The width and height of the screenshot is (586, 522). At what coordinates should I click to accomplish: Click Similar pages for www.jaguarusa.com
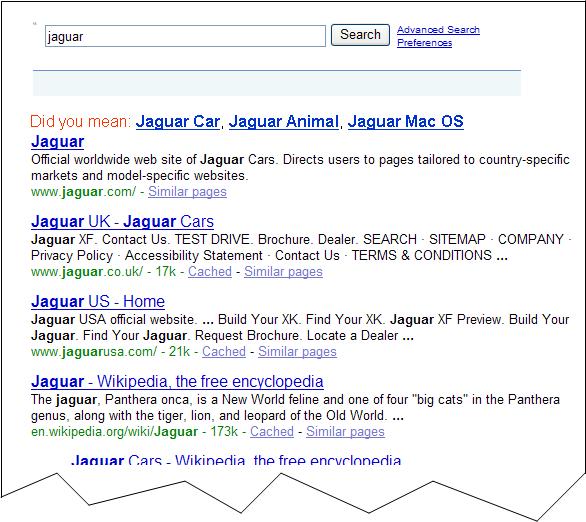tap(297, 352)
